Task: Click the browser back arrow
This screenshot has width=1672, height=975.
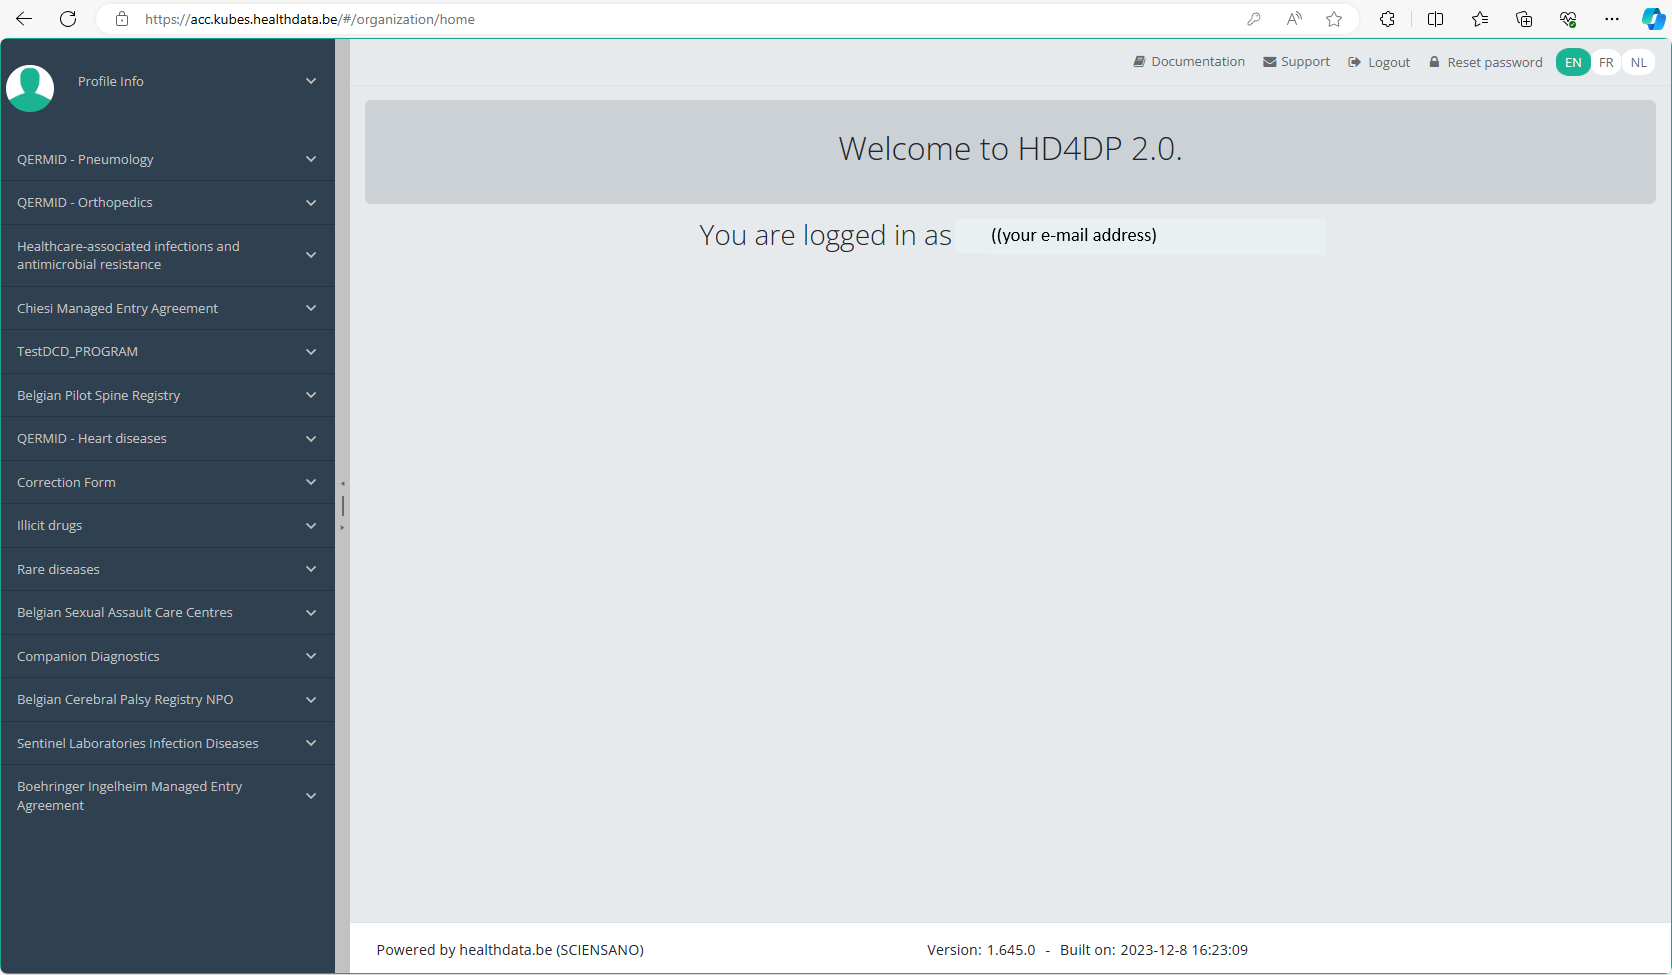Action: (24, 19)
